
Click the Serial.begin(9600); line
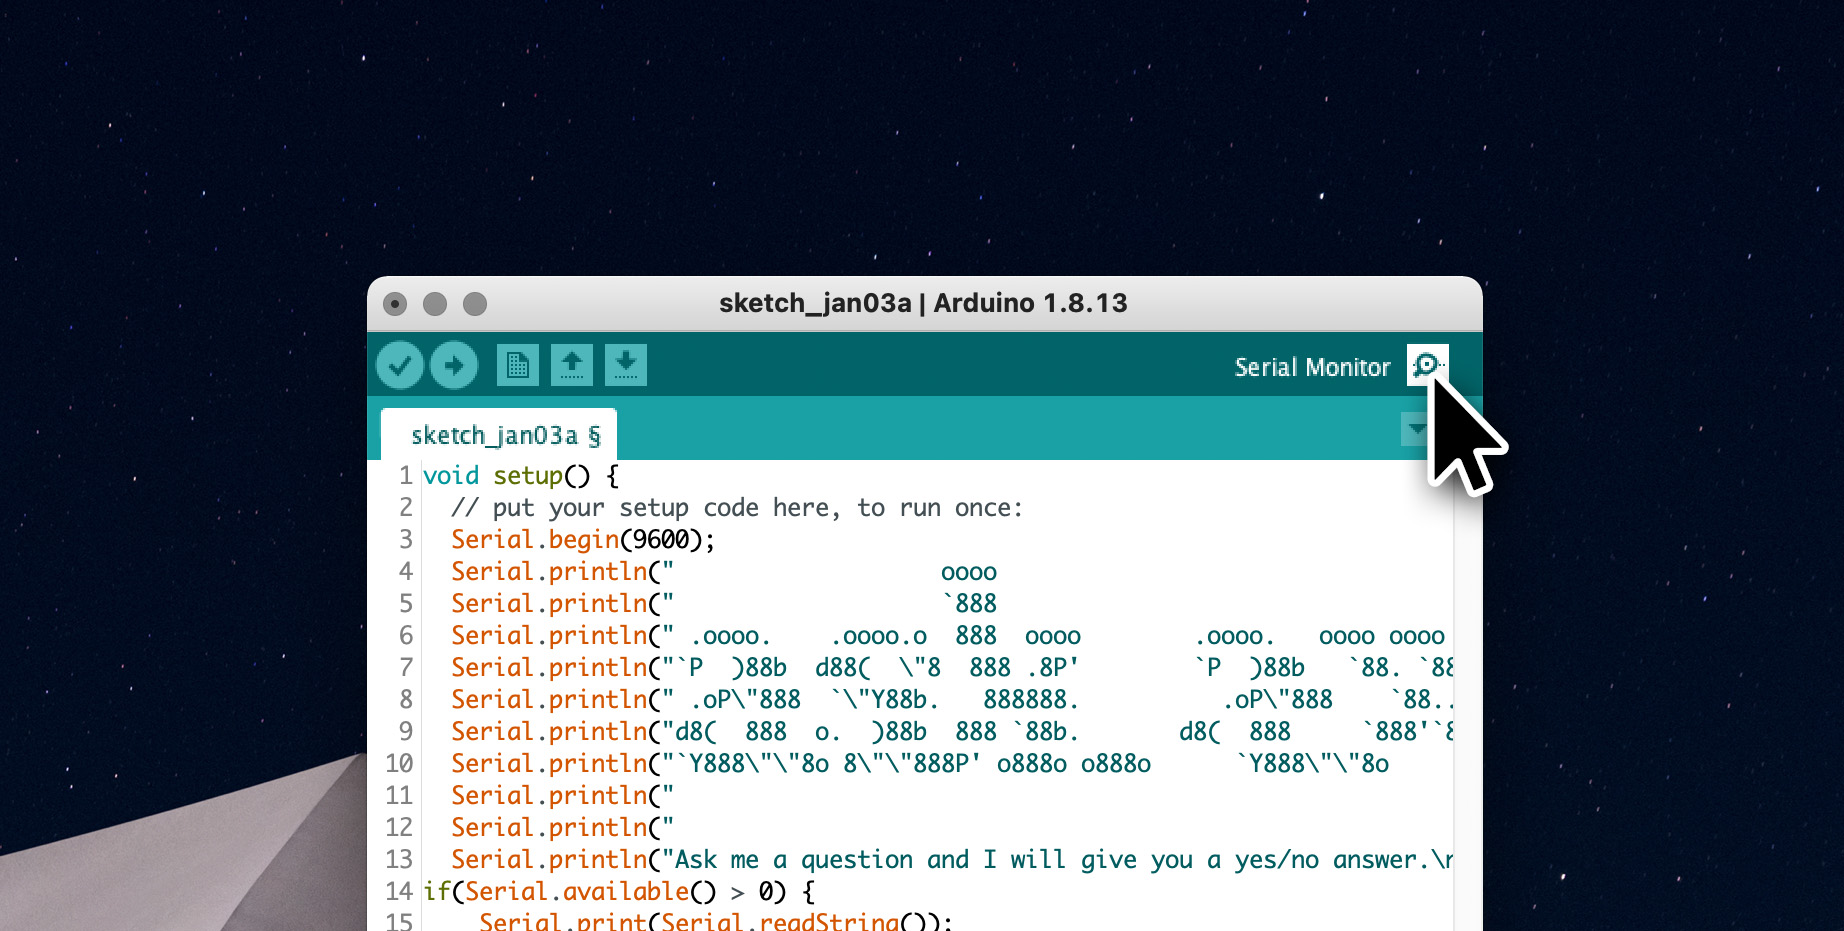tap(583, 540)
